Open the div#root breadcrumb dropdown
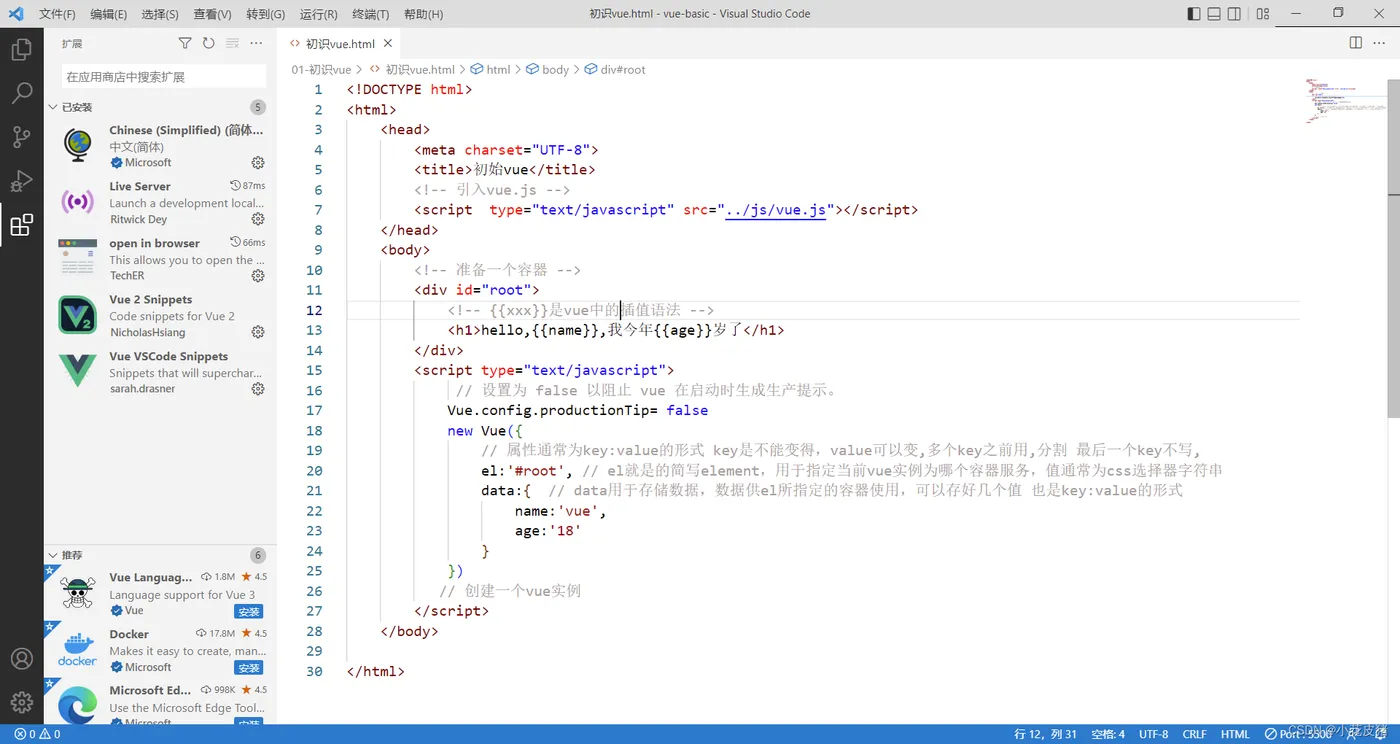 click(x=615, y=70)
